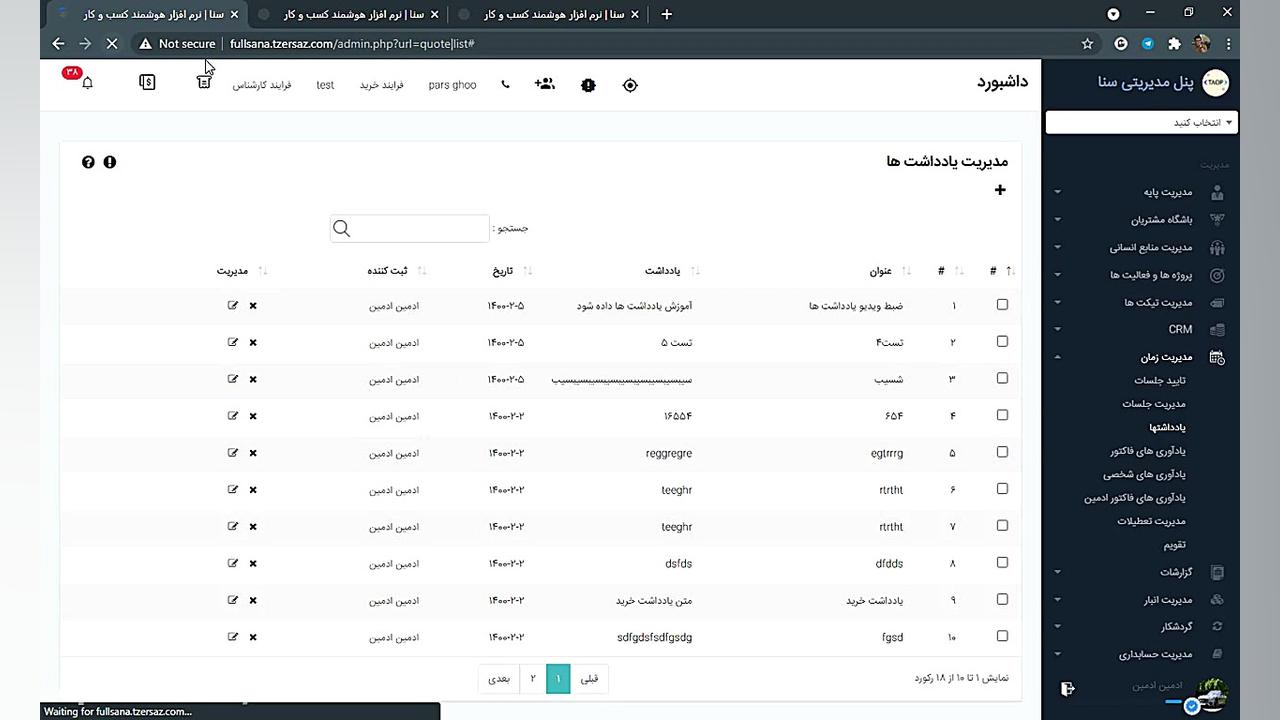Click the info circle icon near page title

[109, 161]
